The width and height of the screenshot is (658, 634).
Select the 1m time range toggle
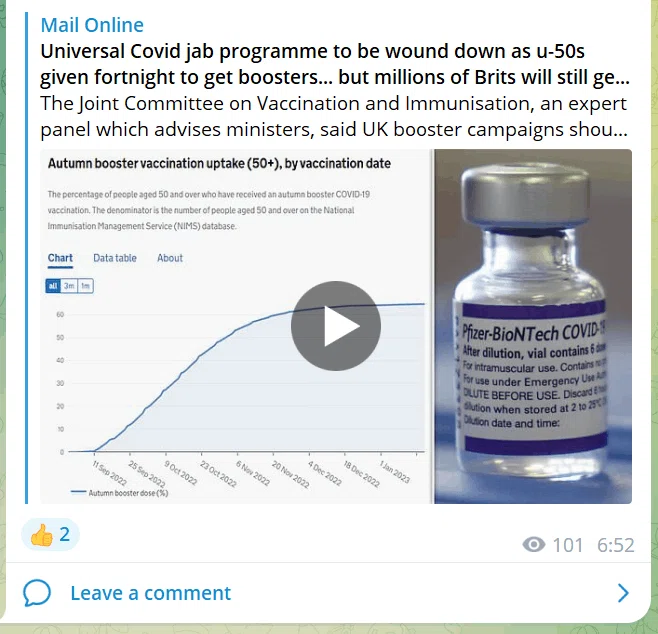pos(85,286)
